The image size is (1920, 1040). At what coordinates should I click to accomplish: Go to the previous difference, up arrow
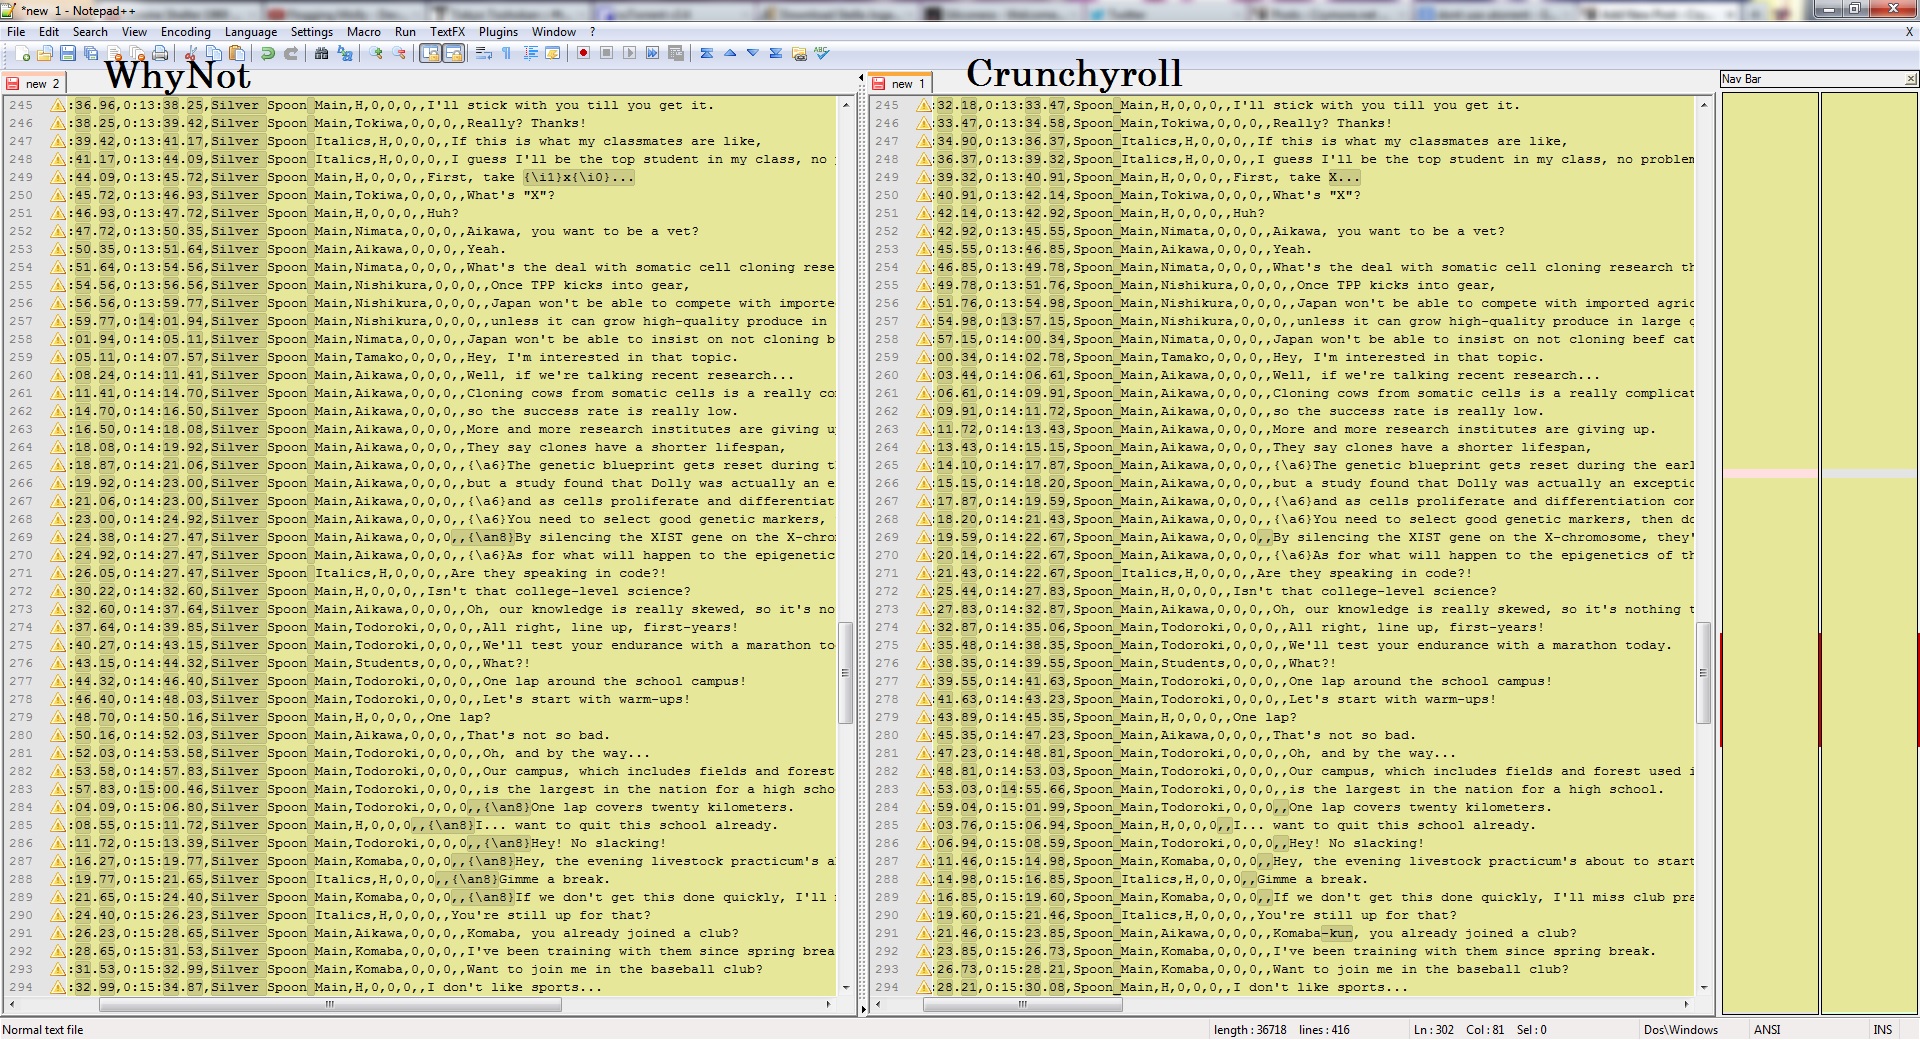(x=730, y=53)
